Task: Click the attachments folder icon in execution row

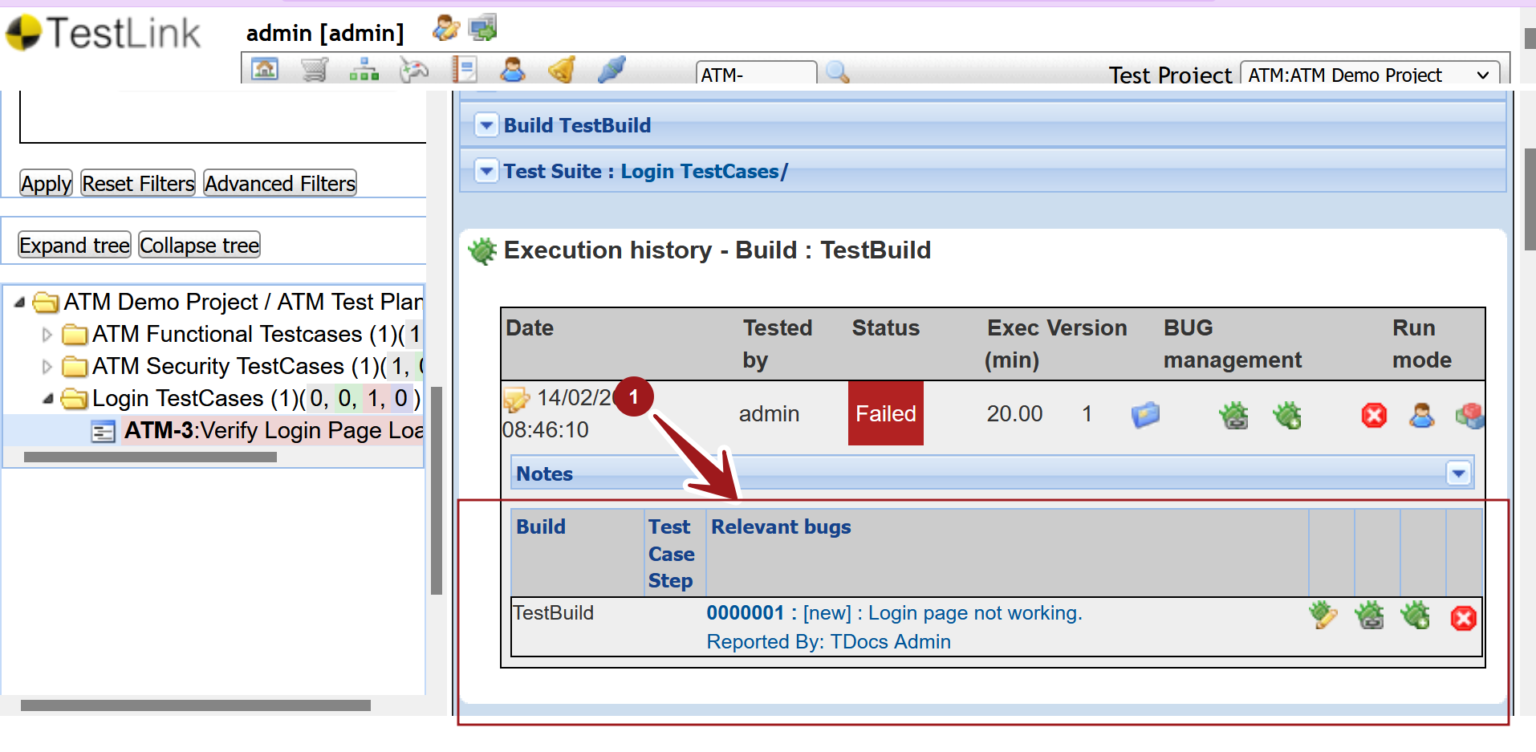Action: tap(1146, 414)
